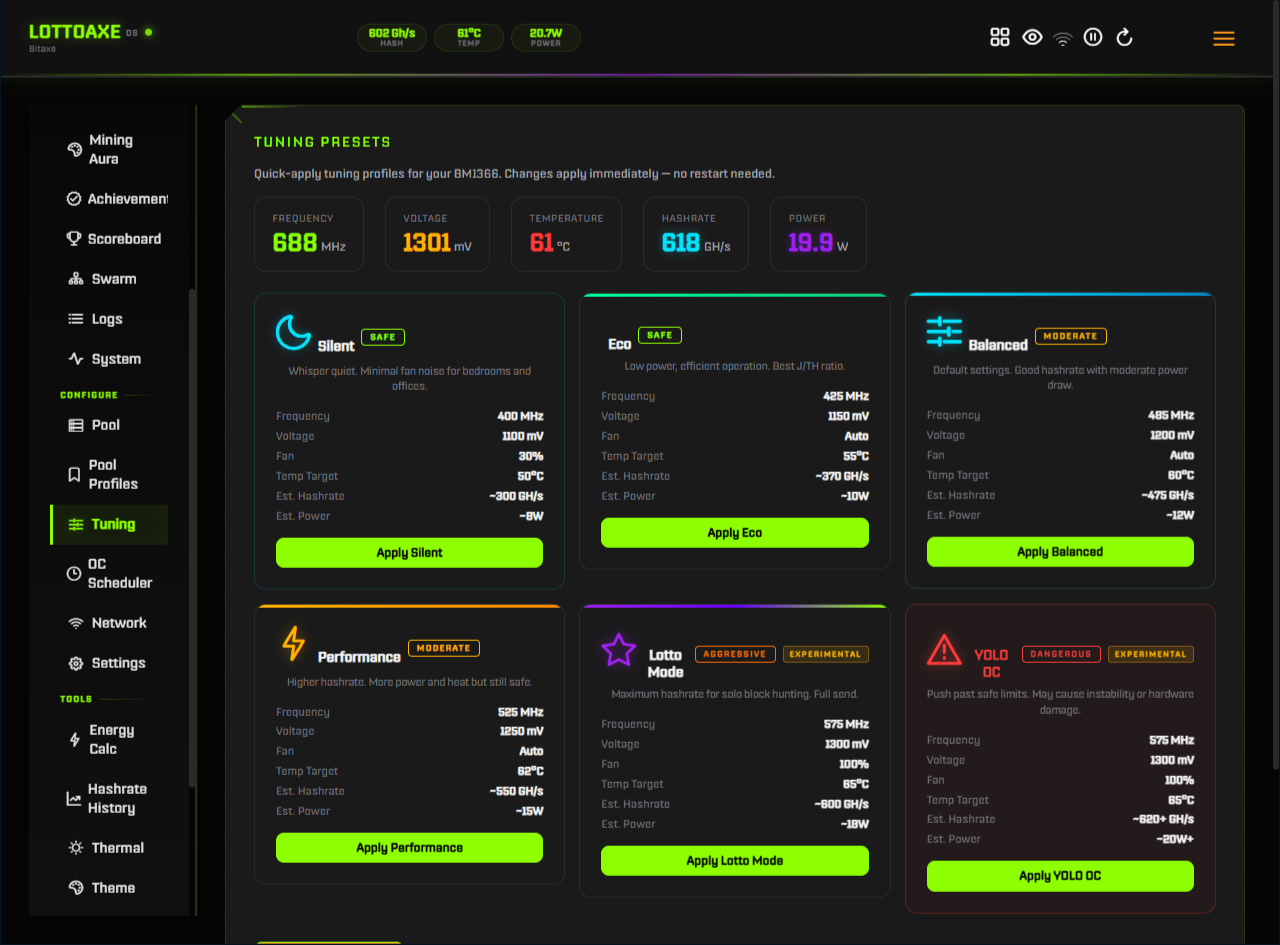The image size is (1280, 945).
Task: Click the Lotto Mode star icon
Action: [618, 650]
